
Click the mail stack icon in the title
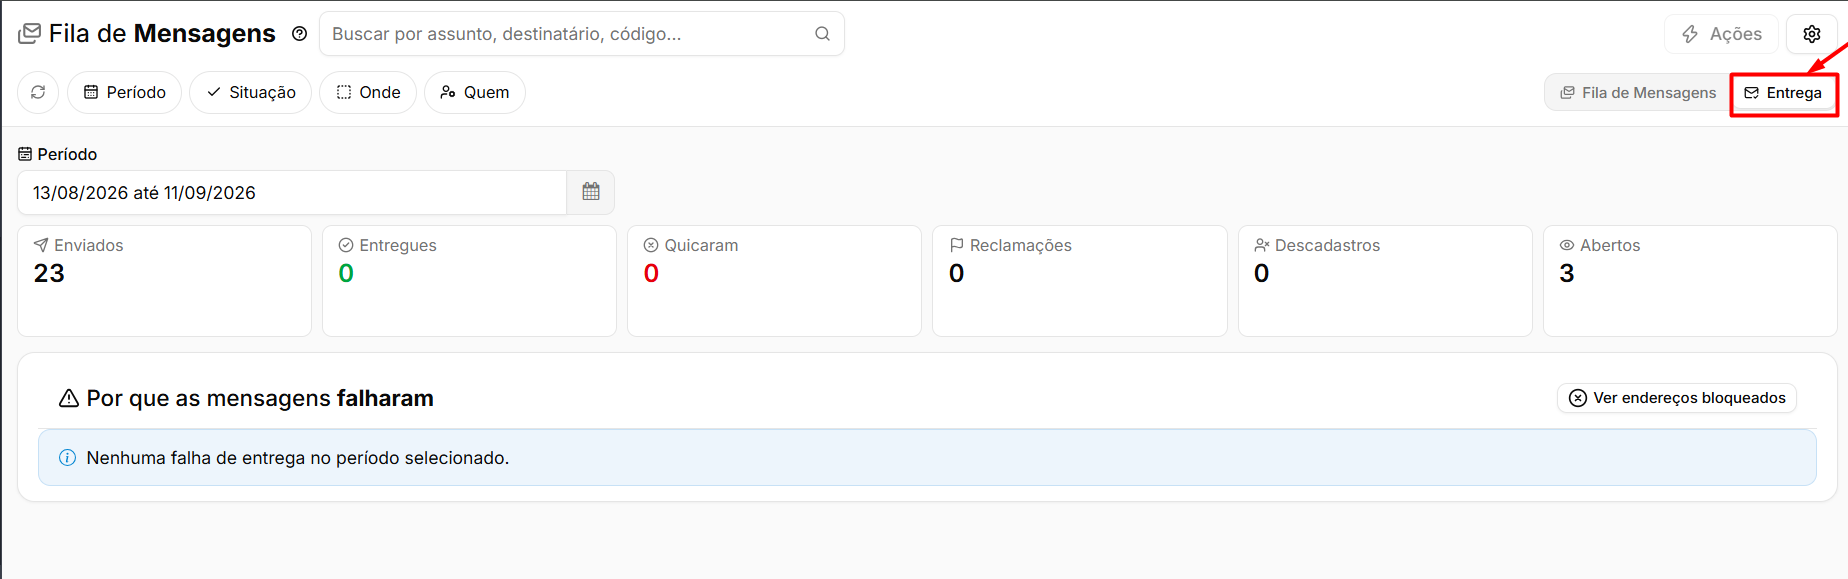pyautogui.click(x=30, y=34)
